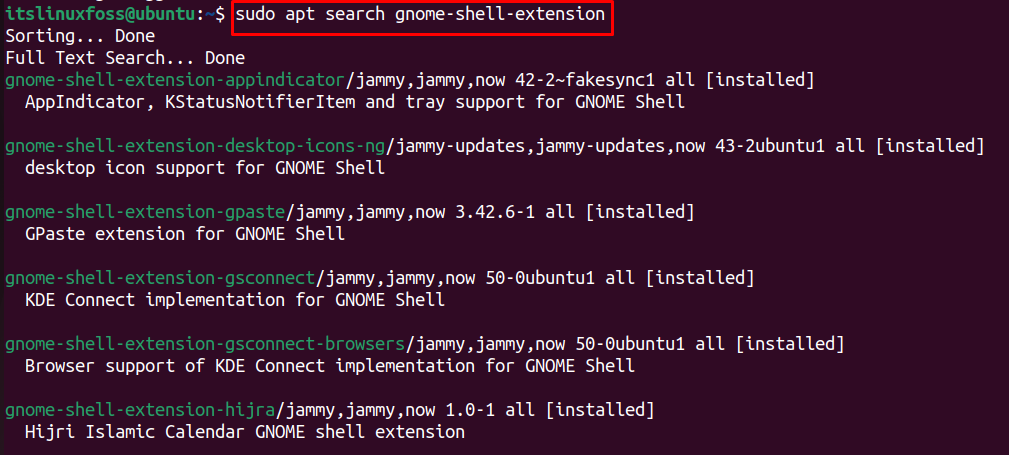This screenshot has width=1009, height=455.
Task: Click the gnome-shell-extension-gpaste package name
Action: pos(145,212)
